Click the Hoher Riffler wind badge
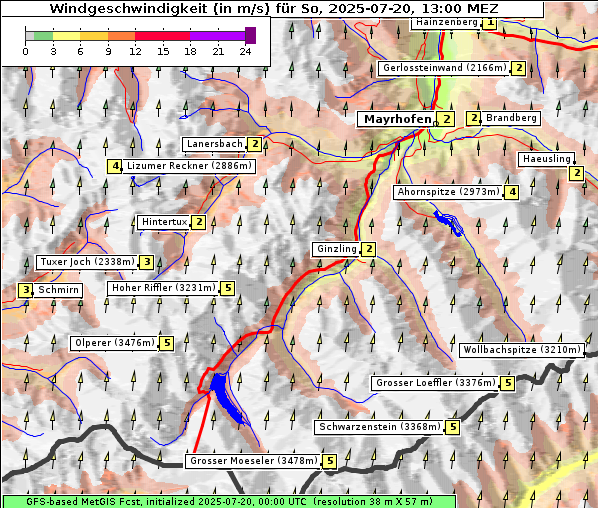This screenshot has height=508, width=598. click(227, 288)
